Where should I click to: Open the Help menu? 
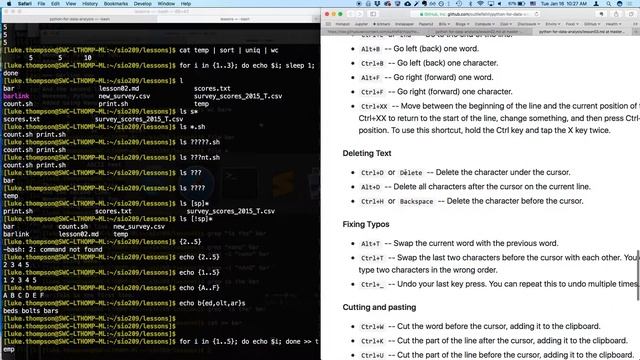point(186,4)
